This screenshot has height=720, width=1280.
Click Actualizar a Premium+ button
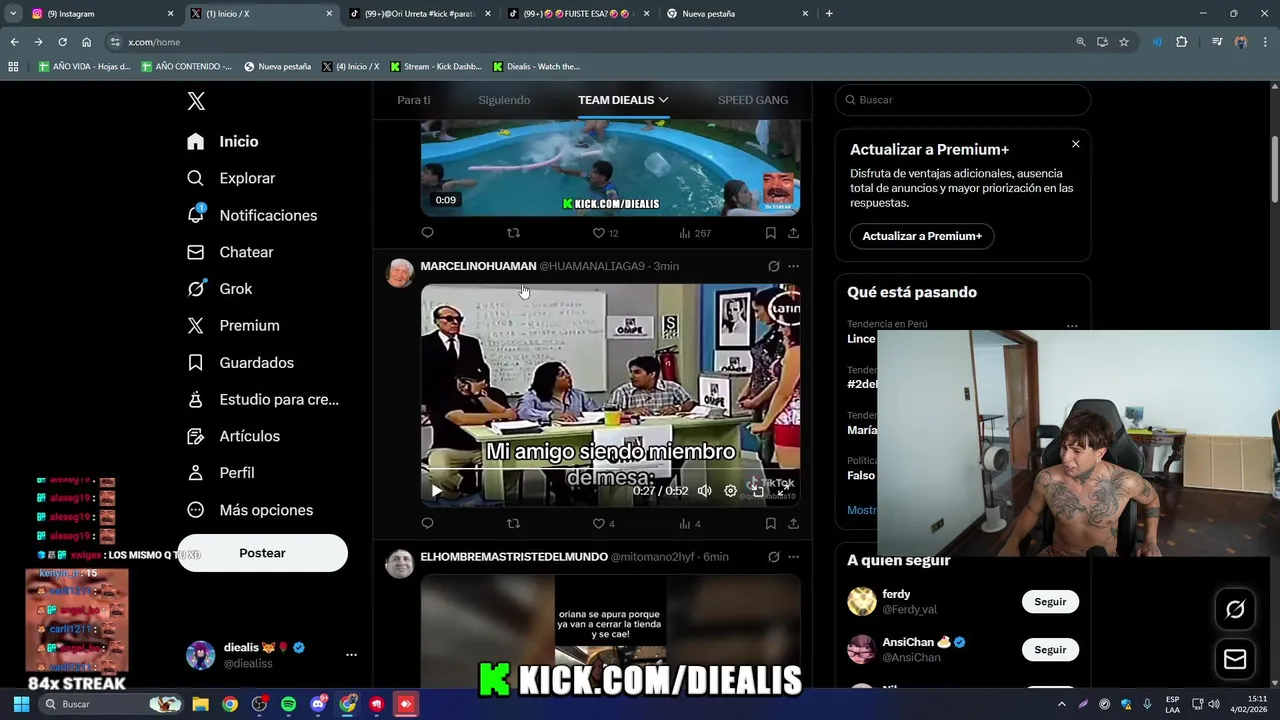coord(922,236)
